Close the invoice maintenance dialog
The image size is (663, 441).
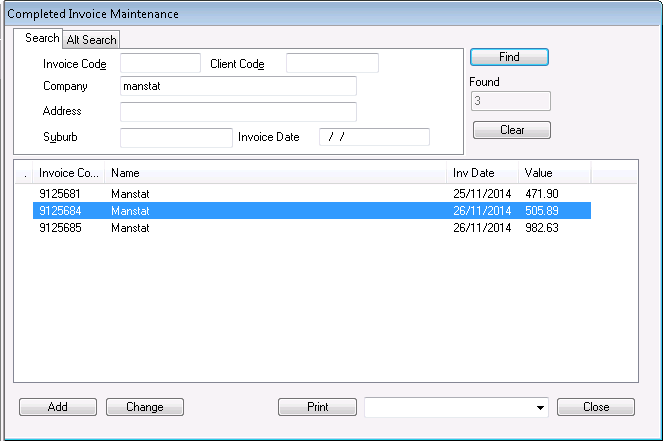point(596,407)
